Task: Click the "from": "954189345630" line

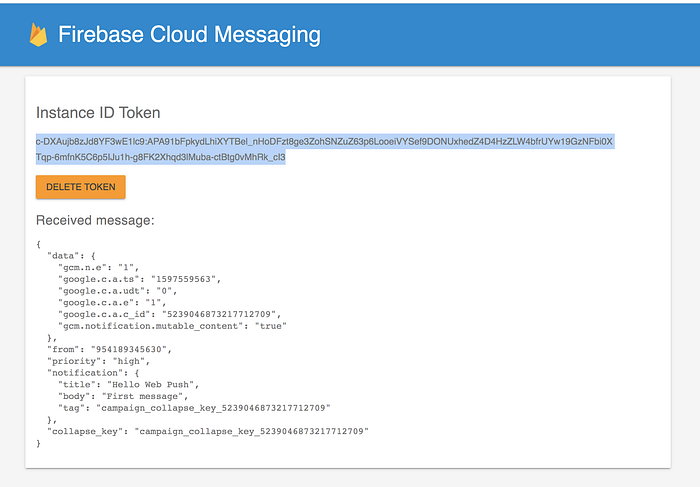Action: point(109,349)
